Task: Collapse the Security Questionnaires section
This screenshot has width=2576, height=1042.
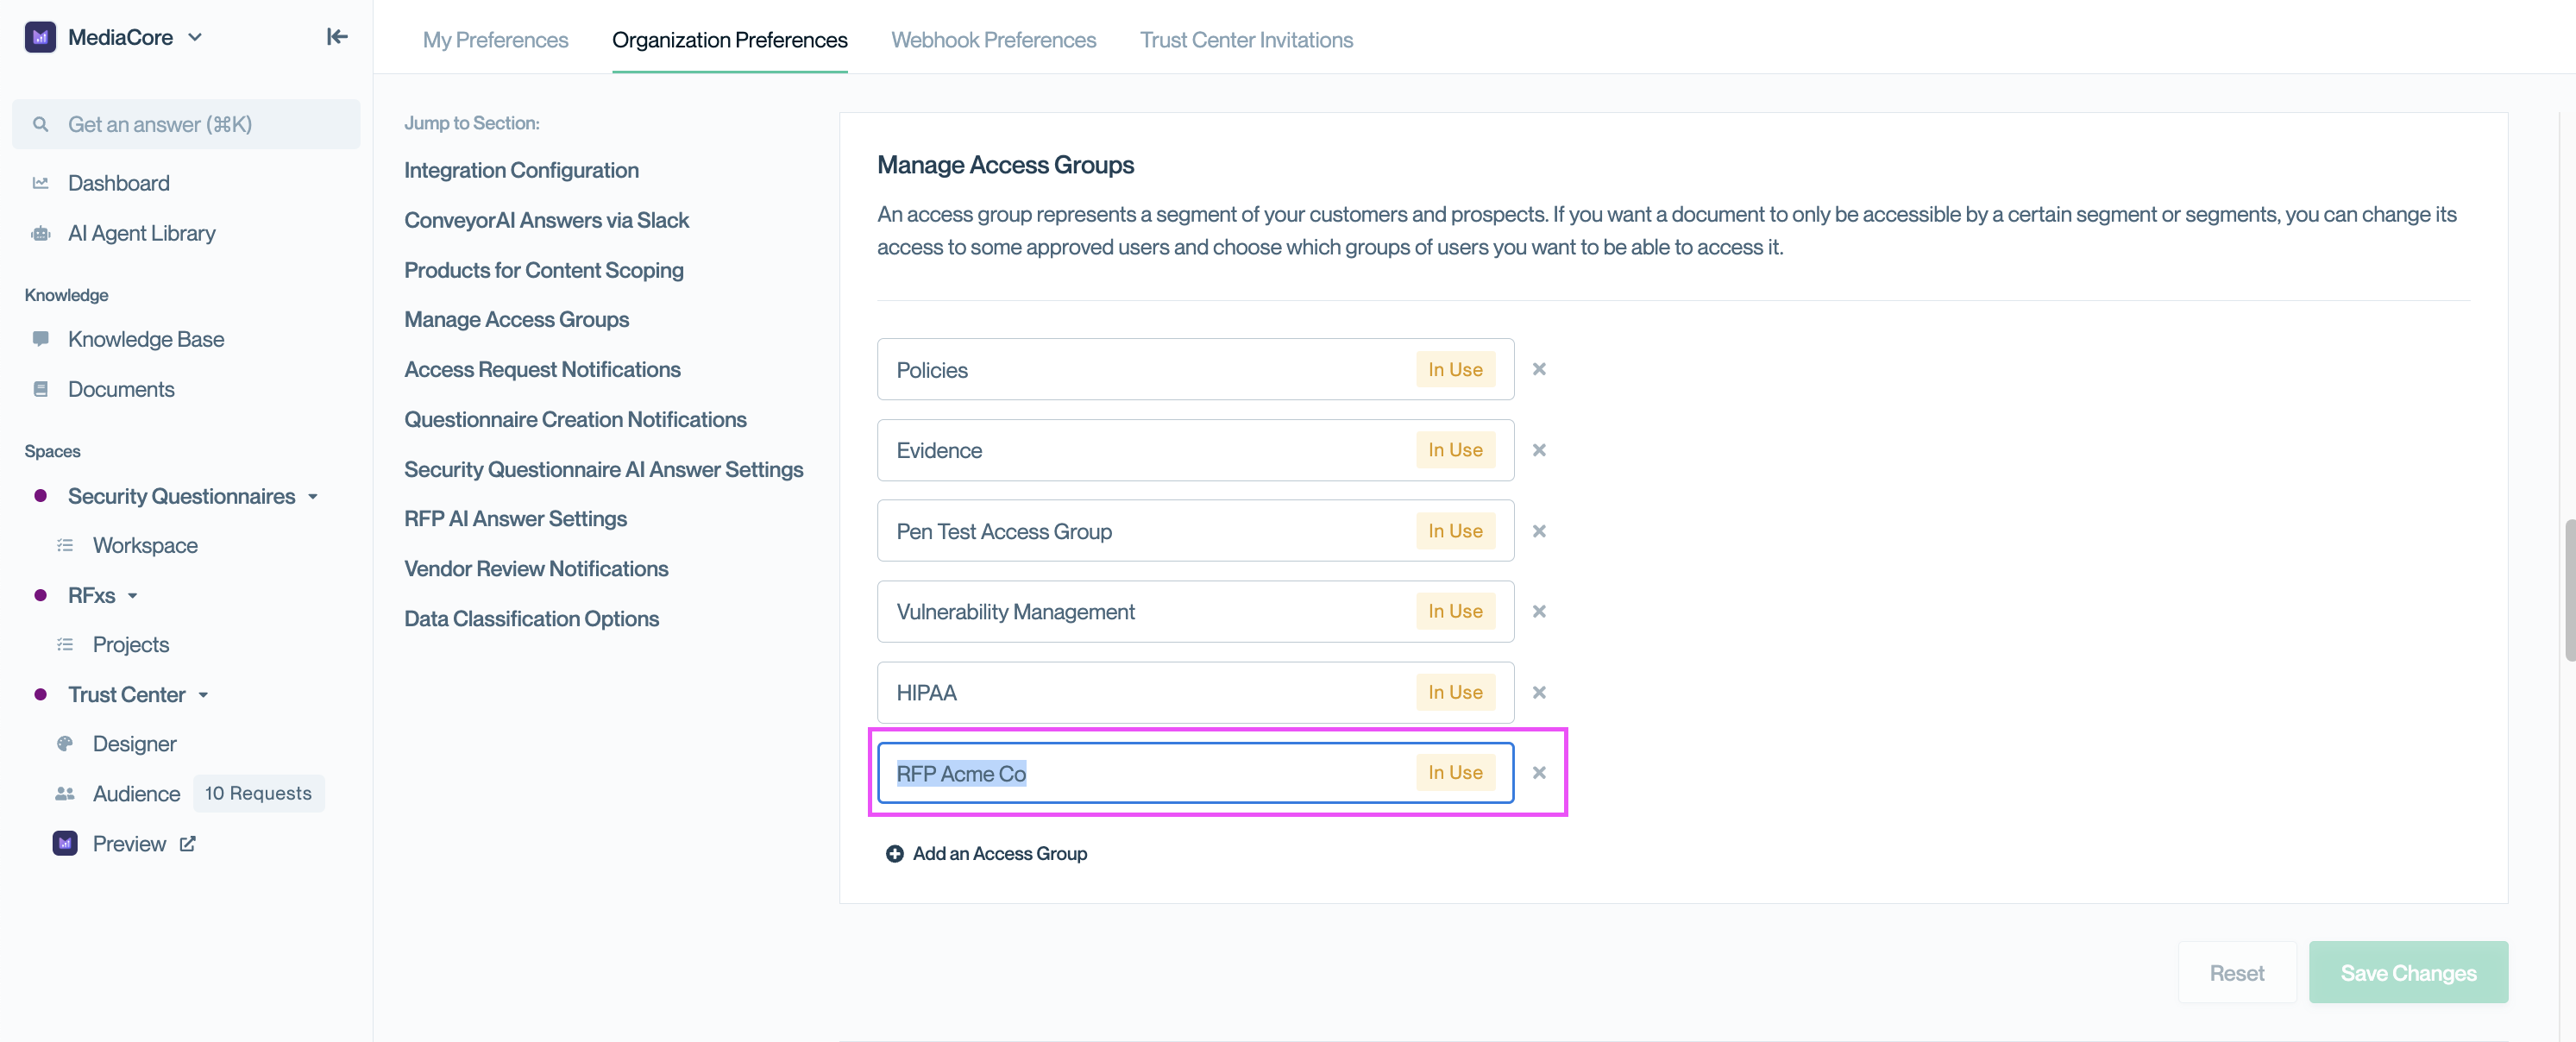Action: point(313,496)
